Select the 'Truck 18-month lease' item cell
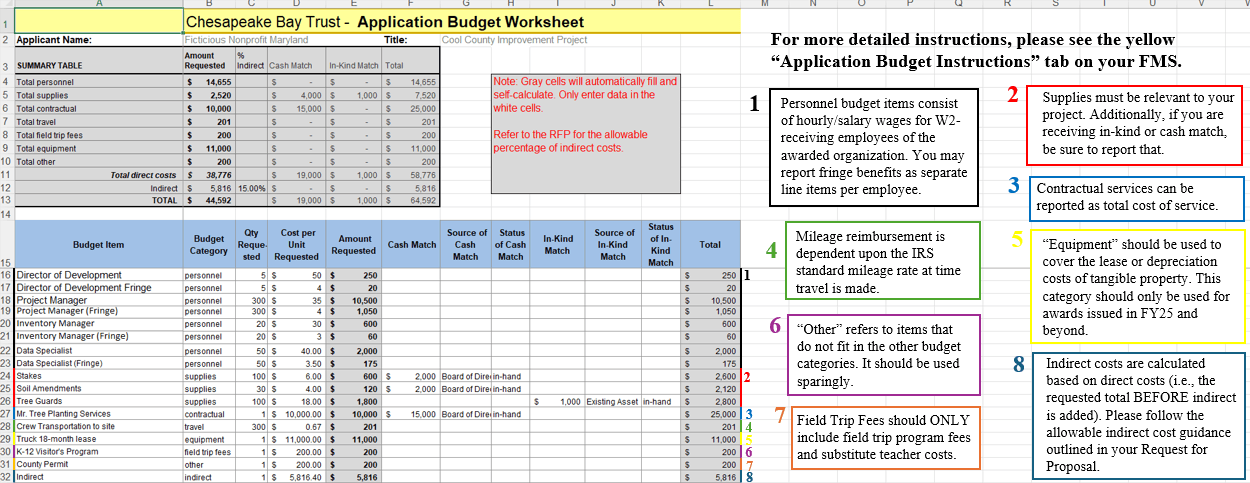This screenshot has height=483, width=1250. (x=99, y=439)
